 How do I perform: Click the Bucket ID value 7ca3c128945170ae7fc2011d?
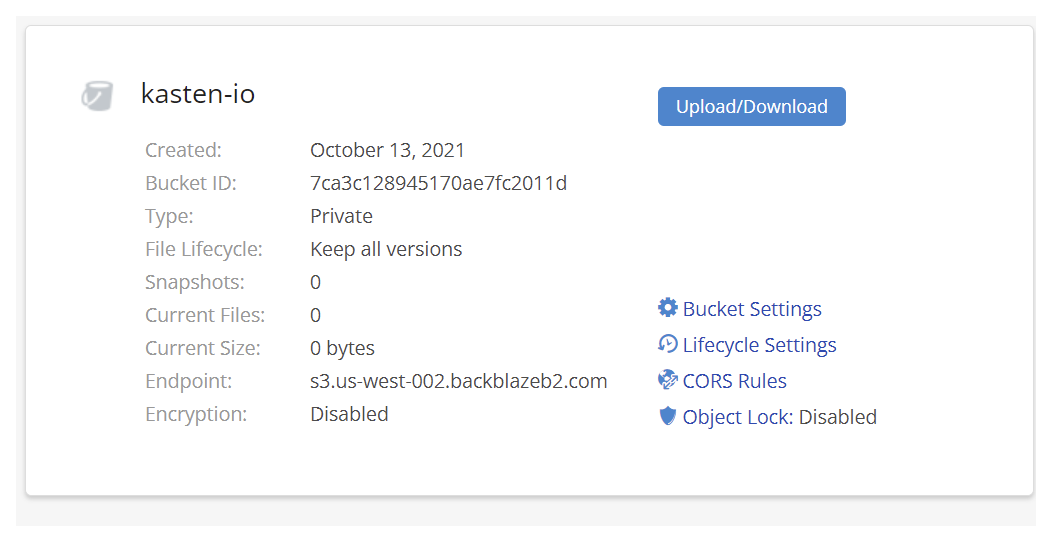tap(438, 183)
